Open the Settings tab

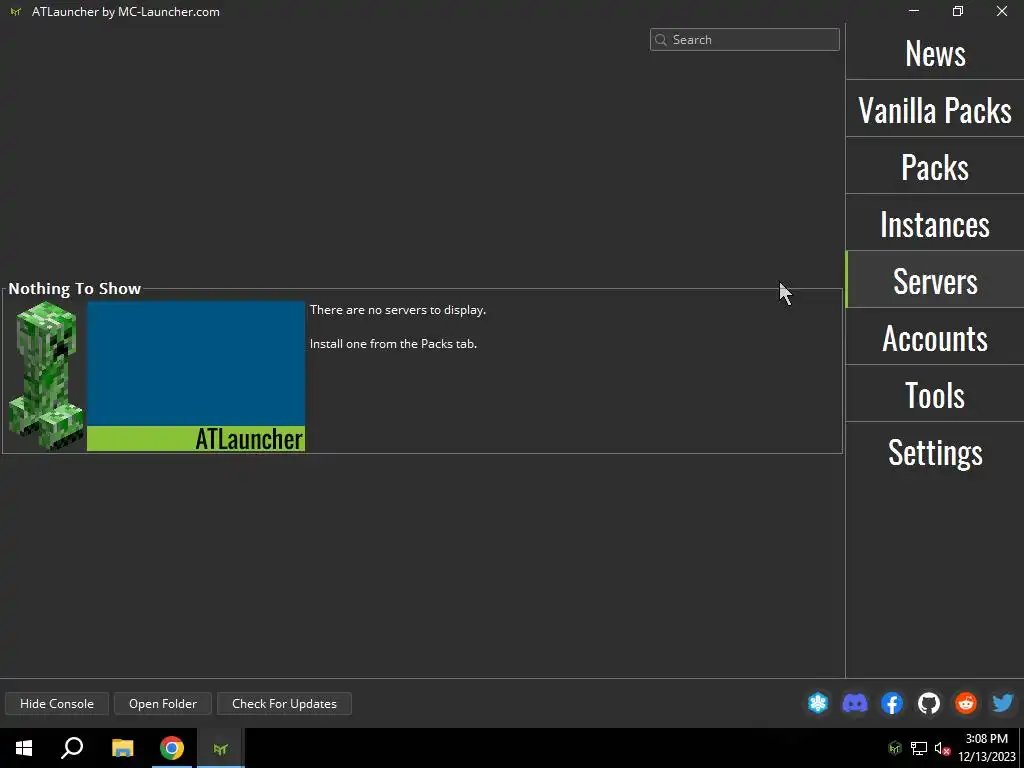tap(935, 451)
